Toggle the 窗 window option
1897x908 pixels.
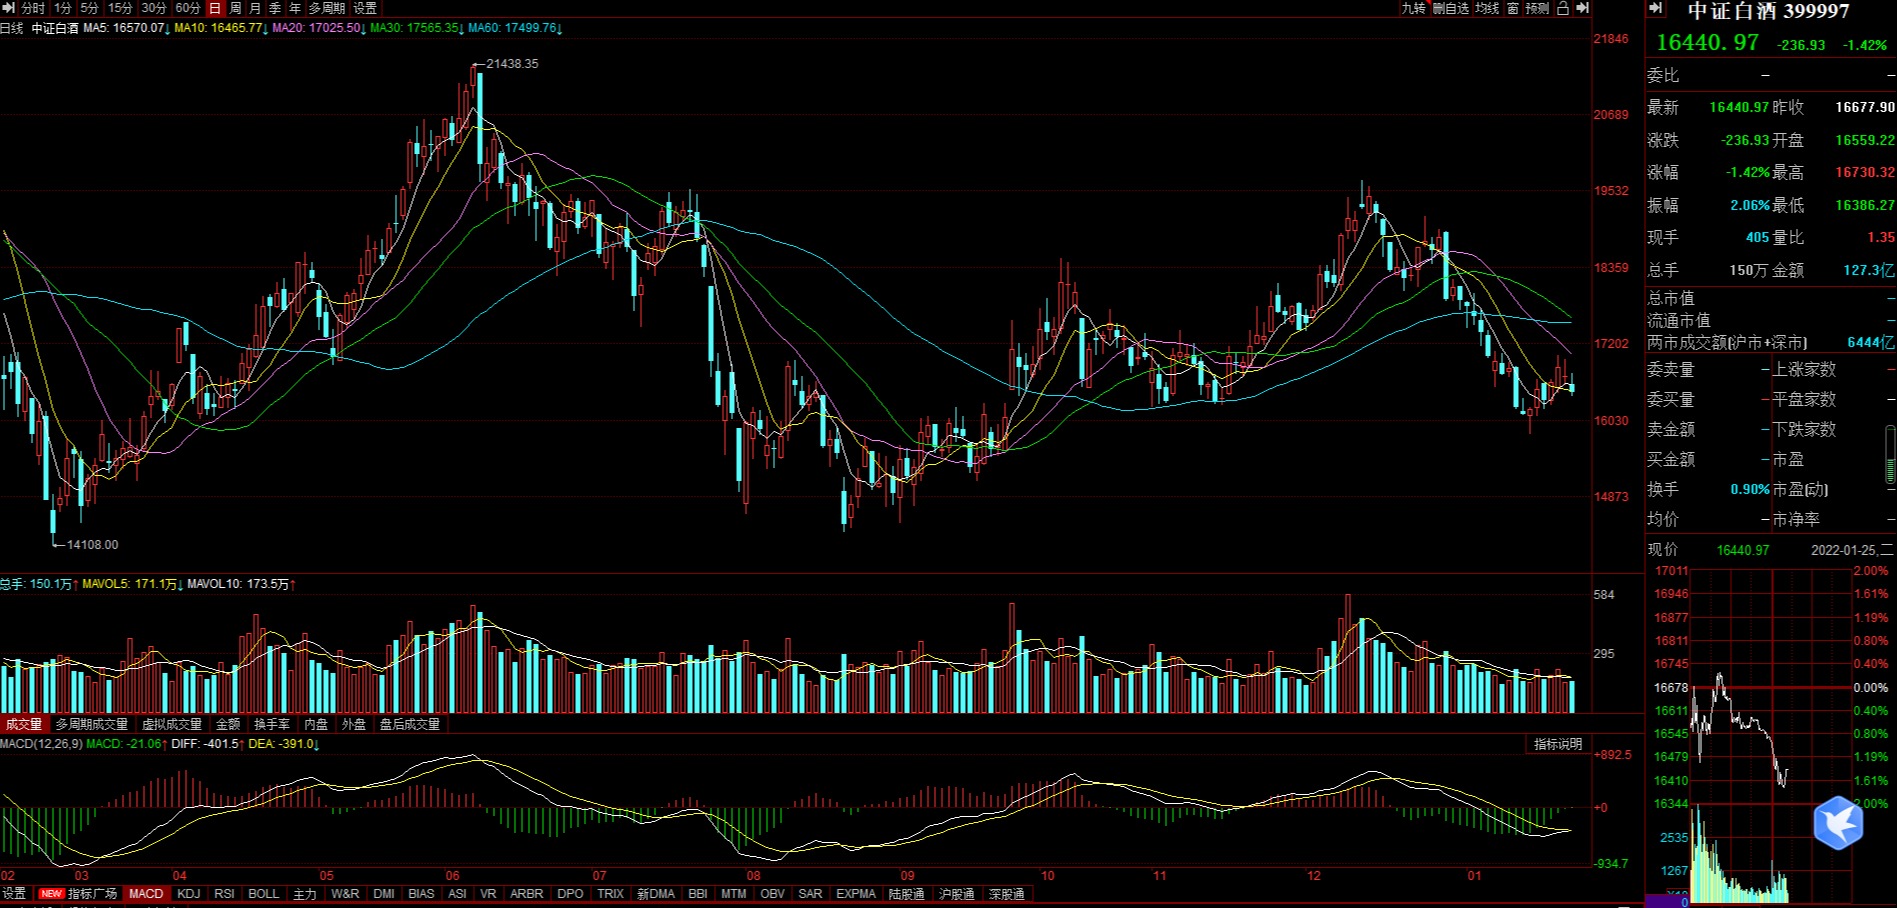1512,8
